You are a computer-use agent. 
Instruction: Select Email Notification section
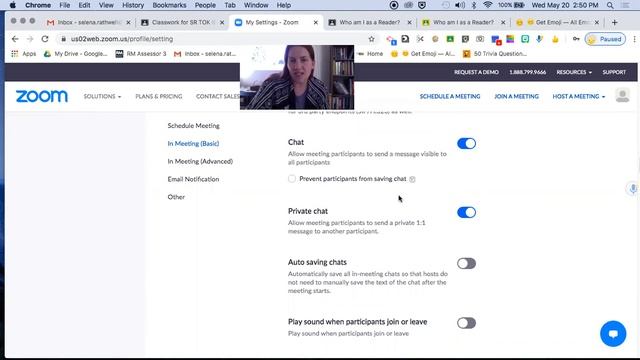(x=193, y=179)
